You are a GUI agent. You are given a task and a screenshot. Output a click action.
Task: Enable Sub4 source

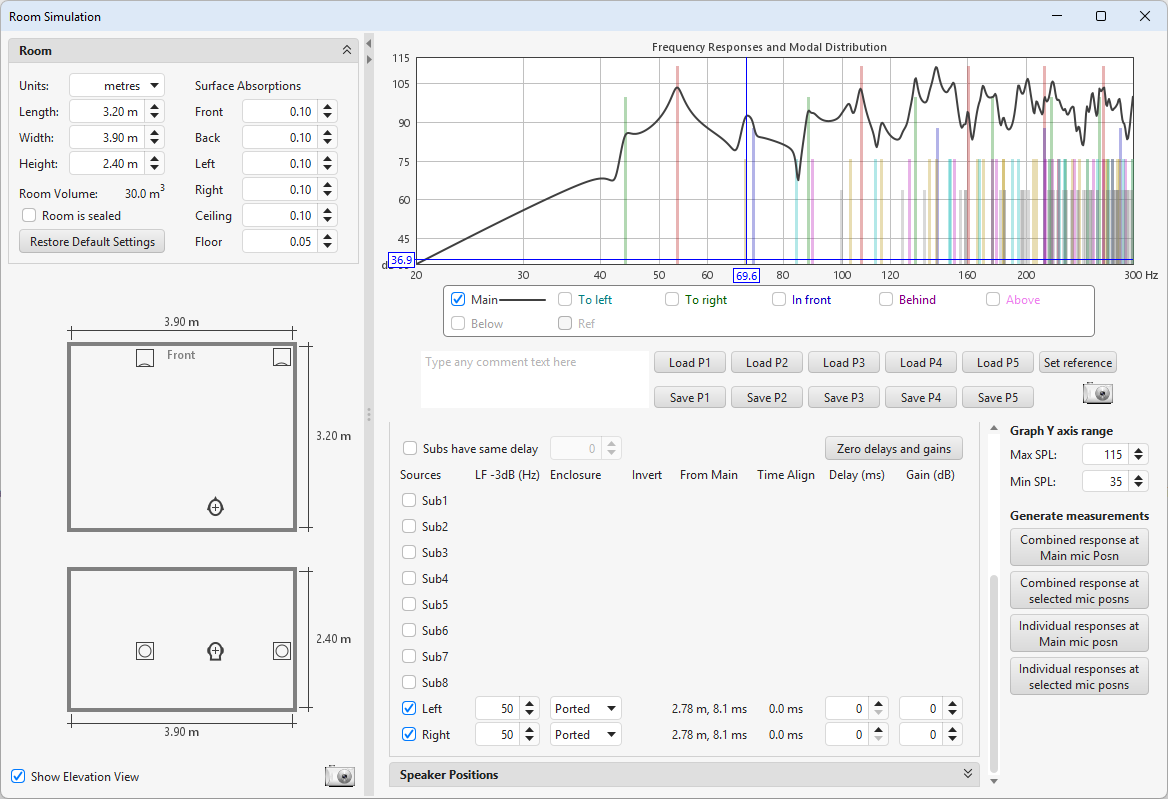(x=409, y=579)
